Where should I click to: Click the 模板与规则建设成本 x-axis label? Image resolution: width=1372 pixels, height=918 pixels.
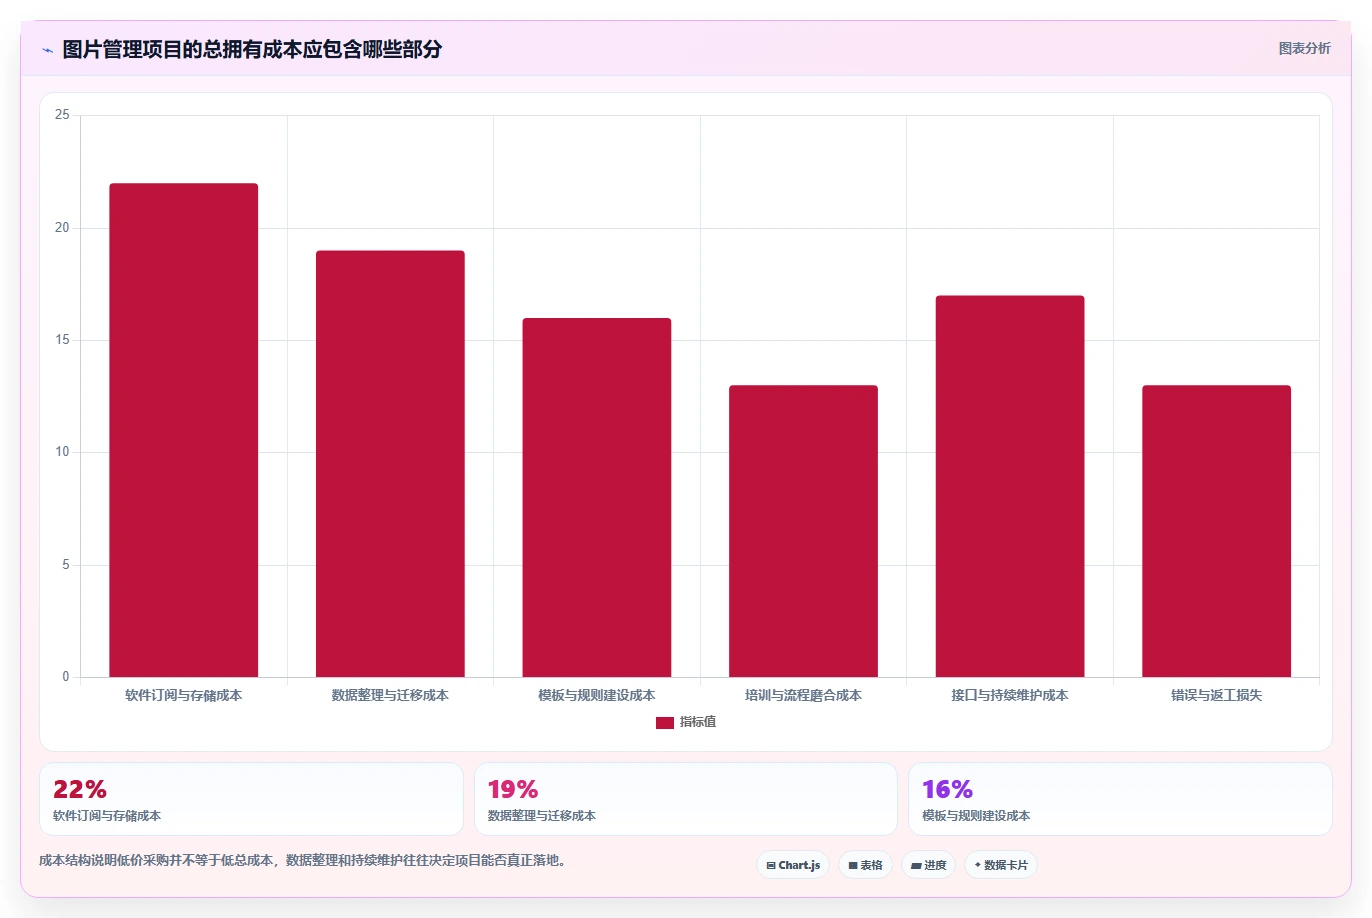tap(597, 695)
